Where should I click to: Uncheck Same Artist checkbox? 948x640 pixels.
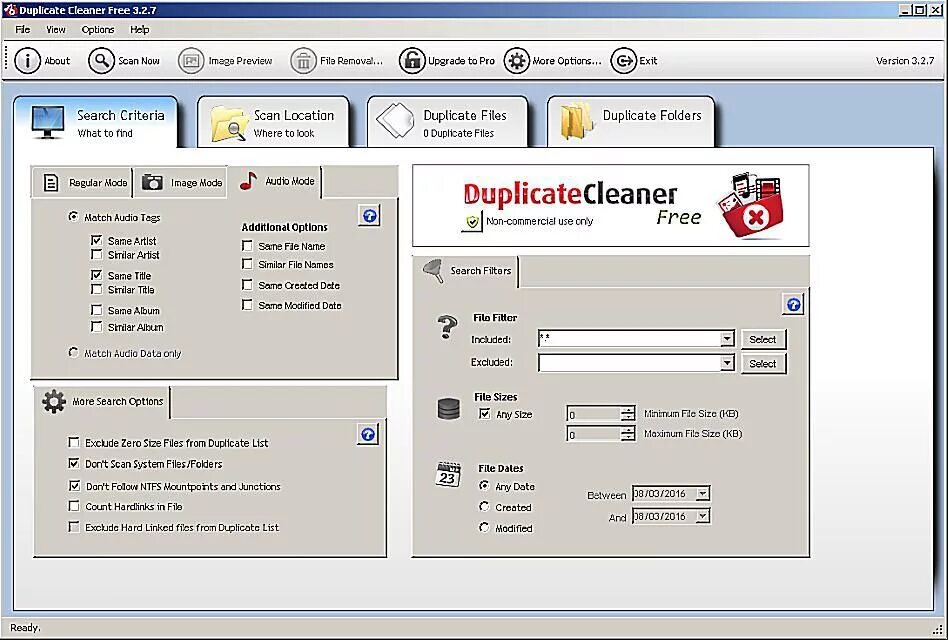pos(96,240)
